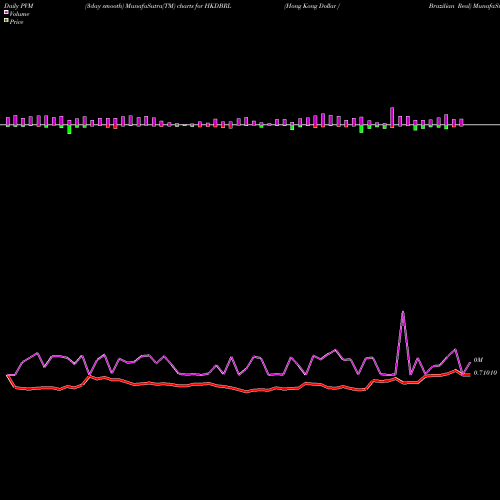Click the 'Daily PVM' title text

[19, 6]
